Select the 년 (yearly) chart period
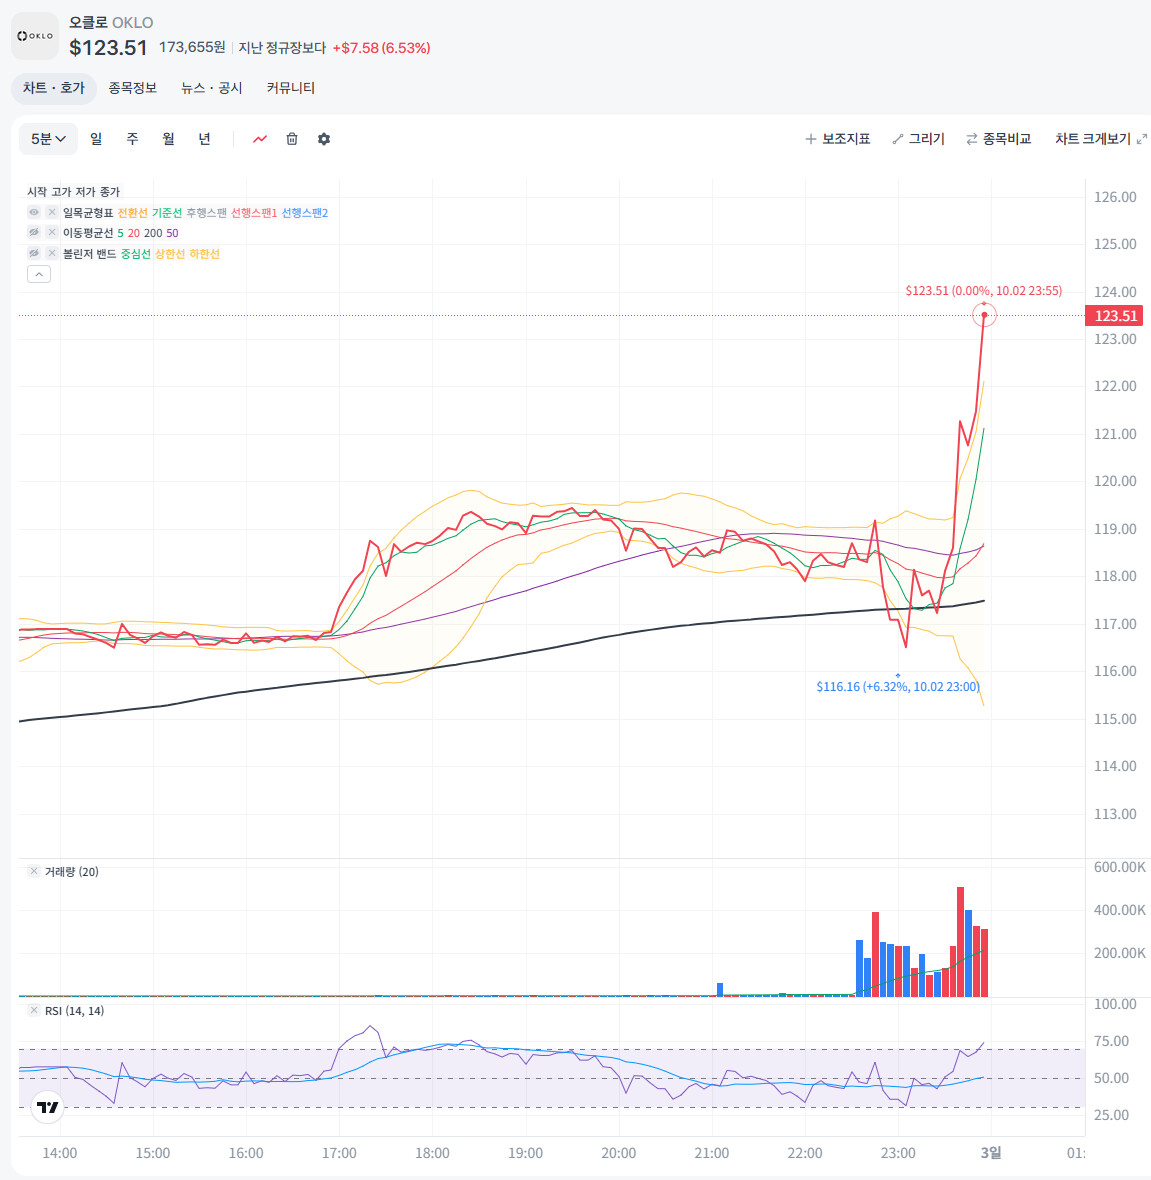This screenshot has width=1151, height=1180. (205, 139)
